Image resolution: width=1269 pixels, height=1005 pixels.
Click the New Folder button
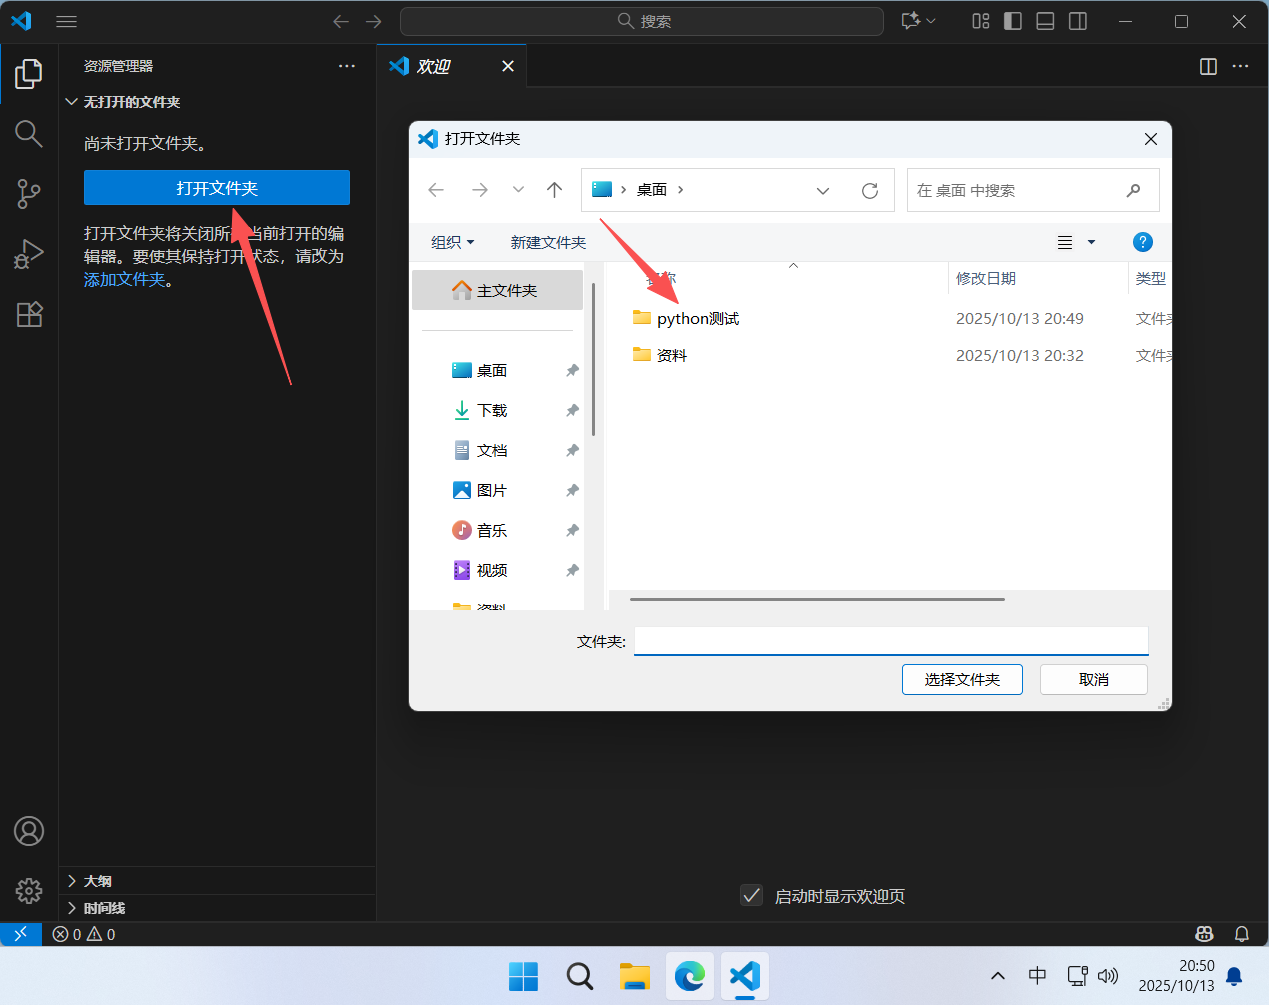tap(548, 242)
